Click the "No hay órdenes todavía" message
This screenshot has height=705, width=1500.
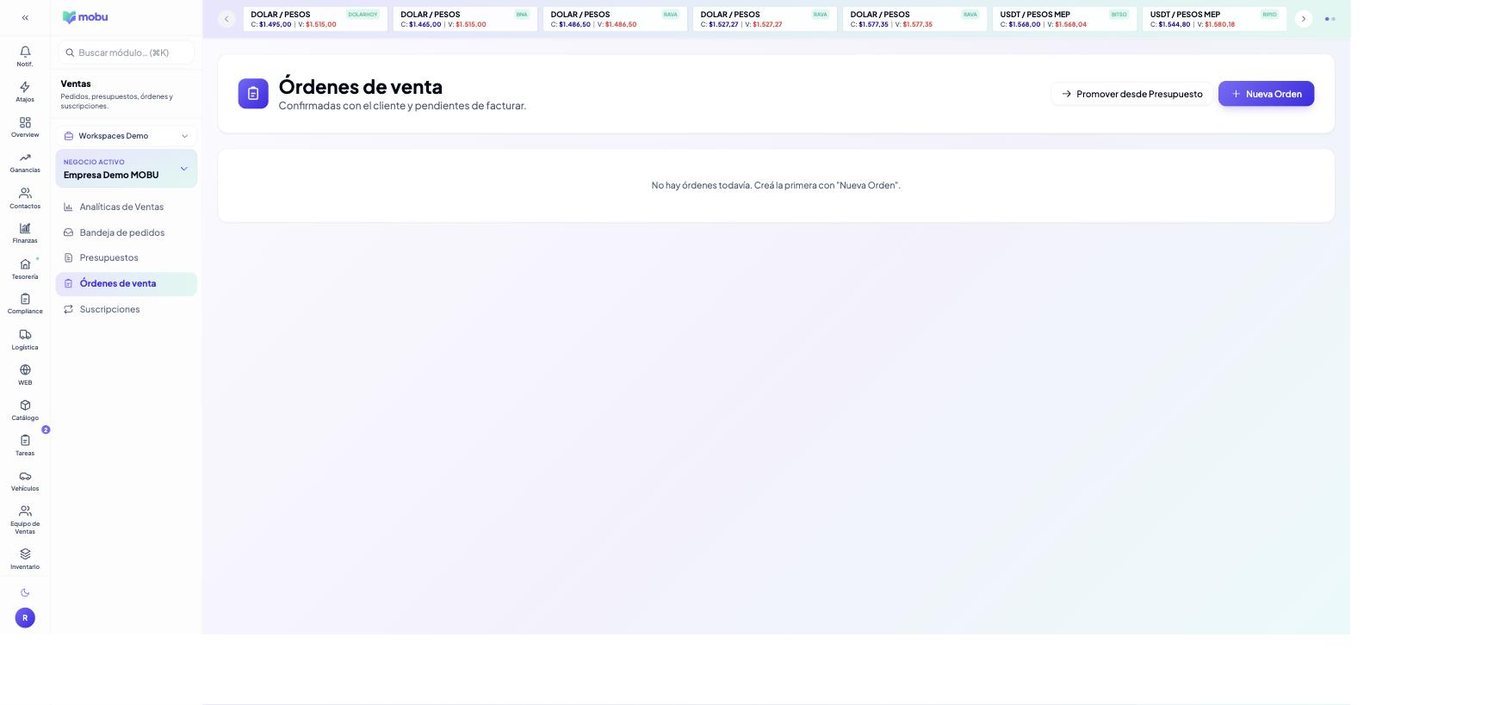click(776, 185)
